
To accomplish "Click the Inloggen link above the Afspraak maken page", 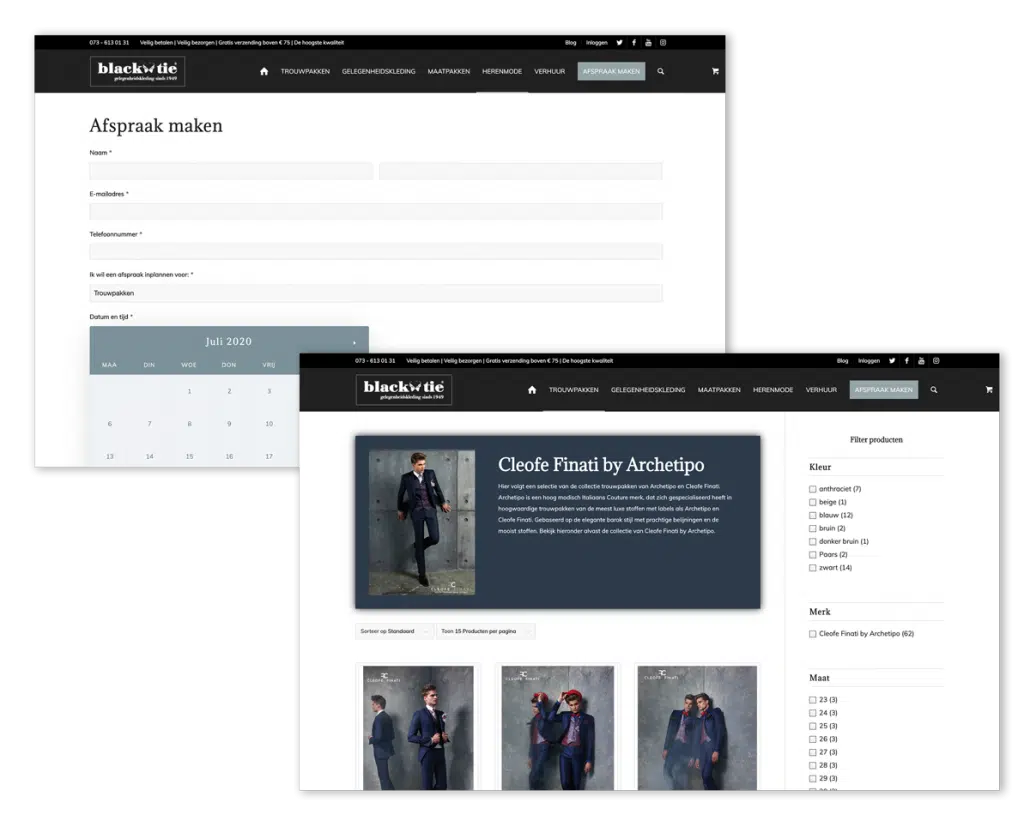I will click(596, 43).
